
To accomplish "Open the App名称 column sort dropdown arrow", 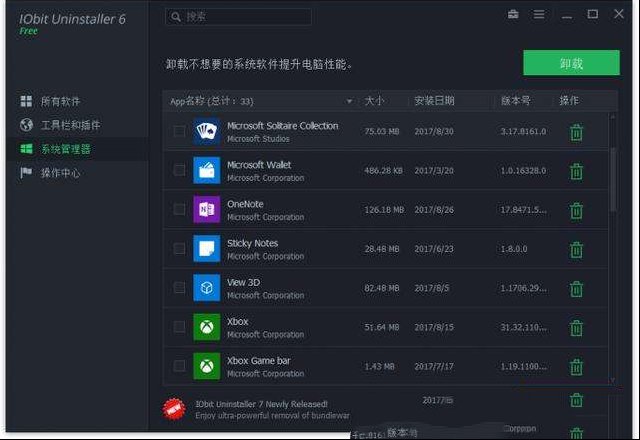I will [x=349, y=101].
